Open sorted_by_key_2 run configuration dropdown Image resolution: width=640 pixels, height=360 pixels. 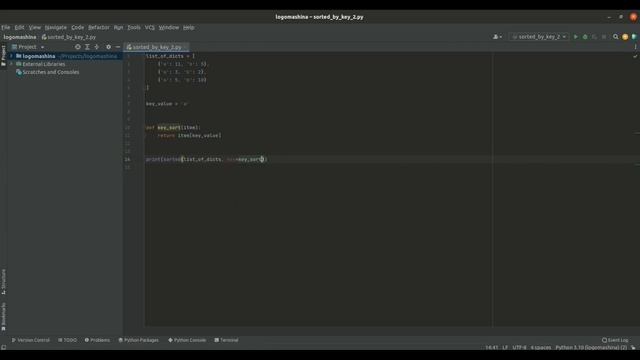539,37
